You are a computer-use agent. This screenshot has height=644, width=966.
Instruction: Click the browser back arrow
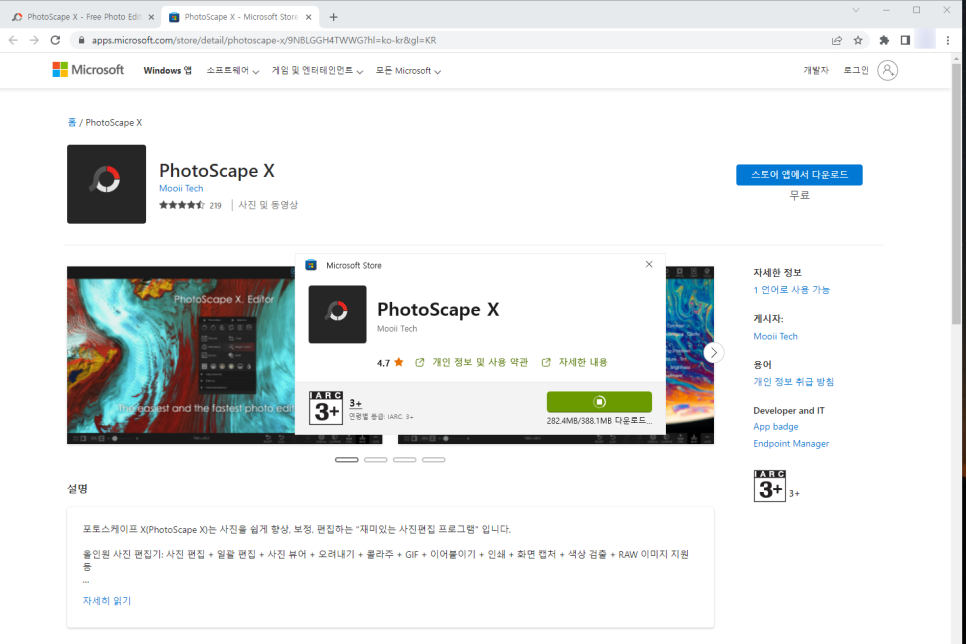(x=14, y=40)
